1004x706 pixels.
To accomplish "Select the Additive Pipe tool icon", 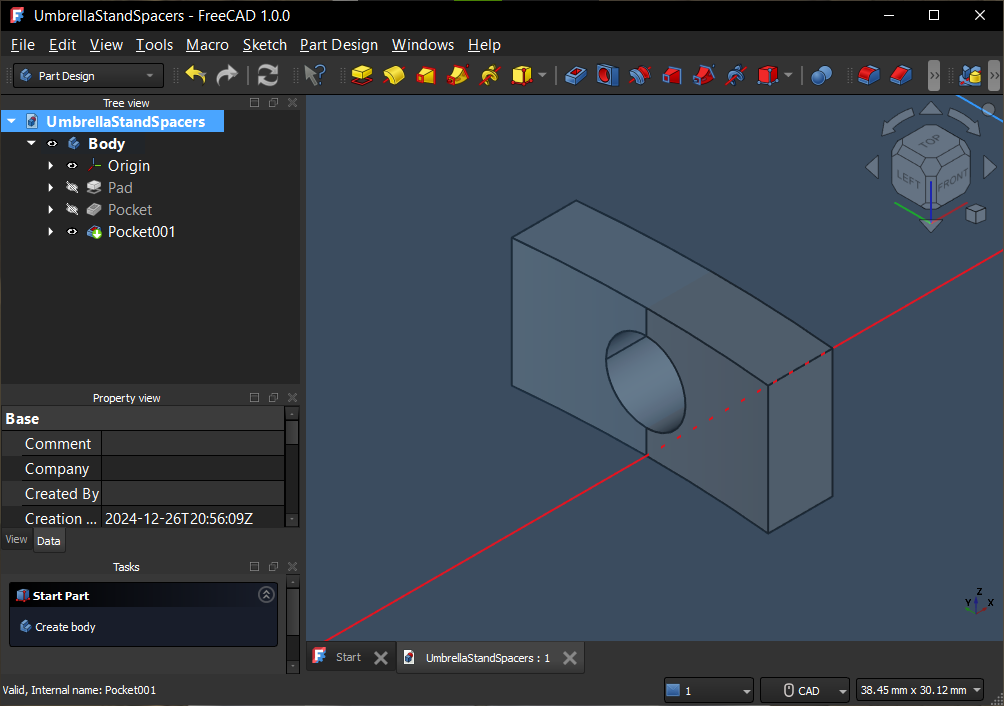I will coord(458,76).
